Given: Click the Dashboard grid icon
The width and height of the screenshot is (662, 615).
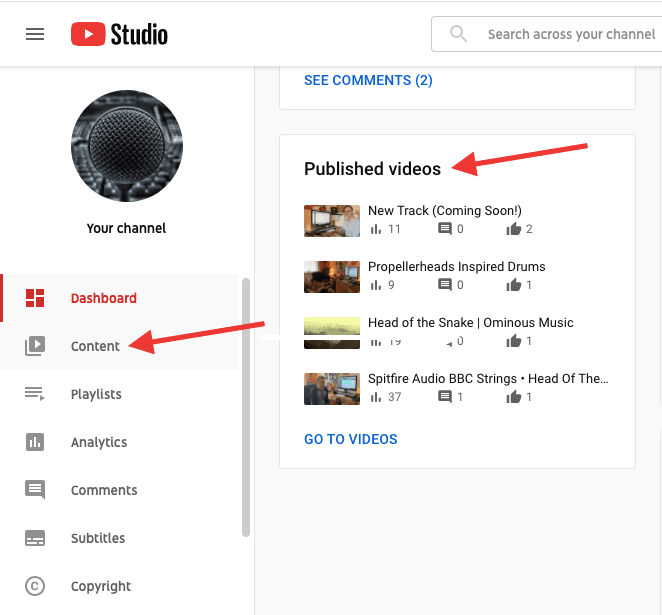Looking at the screenshot, I should coord(35,298).
